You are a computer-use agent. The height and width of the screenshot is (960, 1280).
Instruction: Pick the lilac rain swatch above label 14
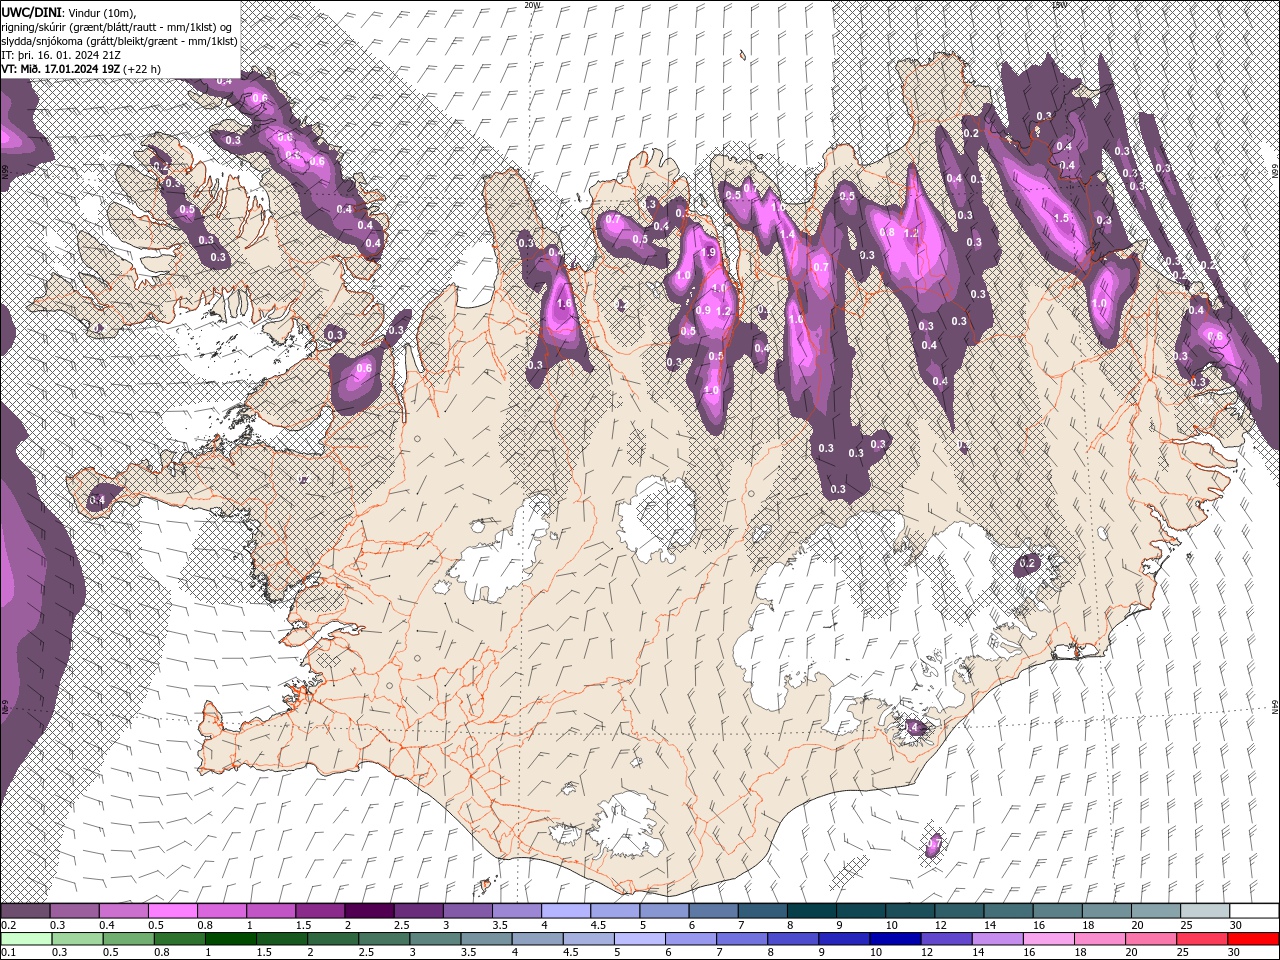pos(999,939)
